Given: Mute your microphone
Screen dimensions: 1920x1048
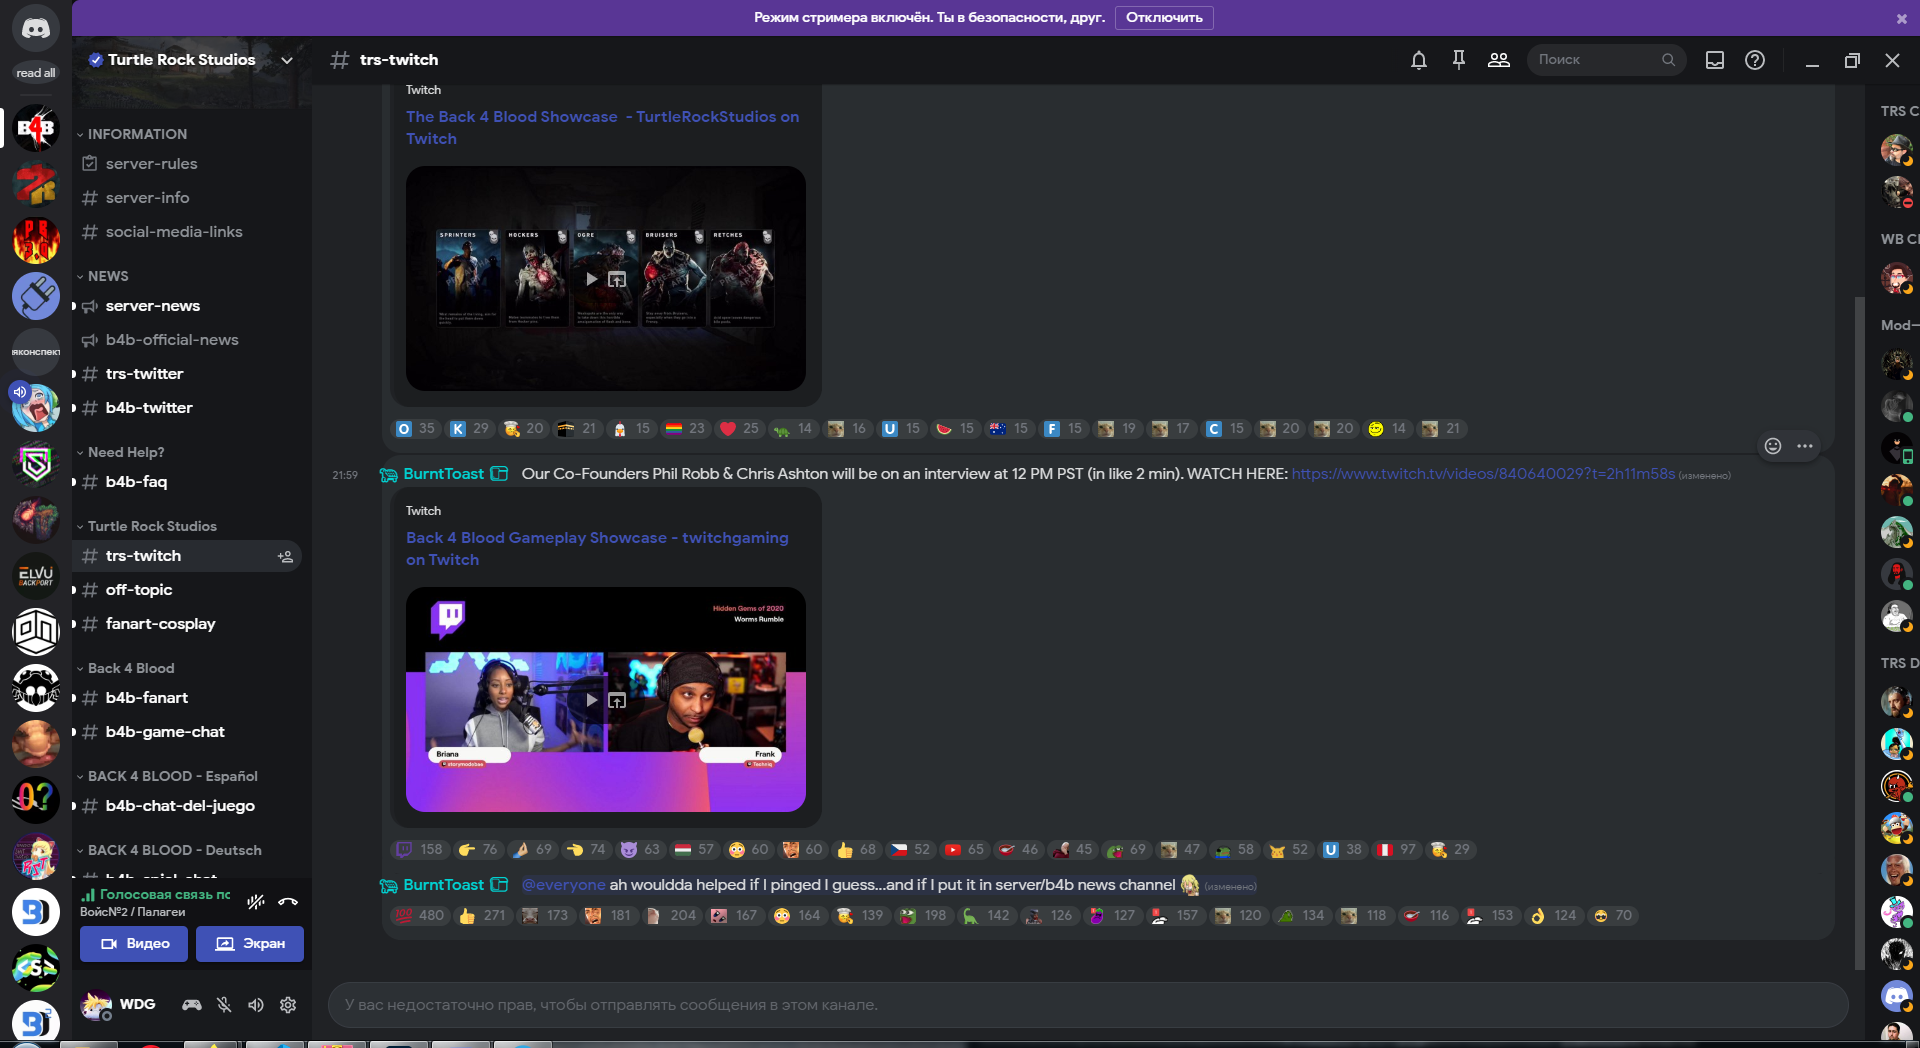Looking at the screenshot, I should tap(224, 1005).
